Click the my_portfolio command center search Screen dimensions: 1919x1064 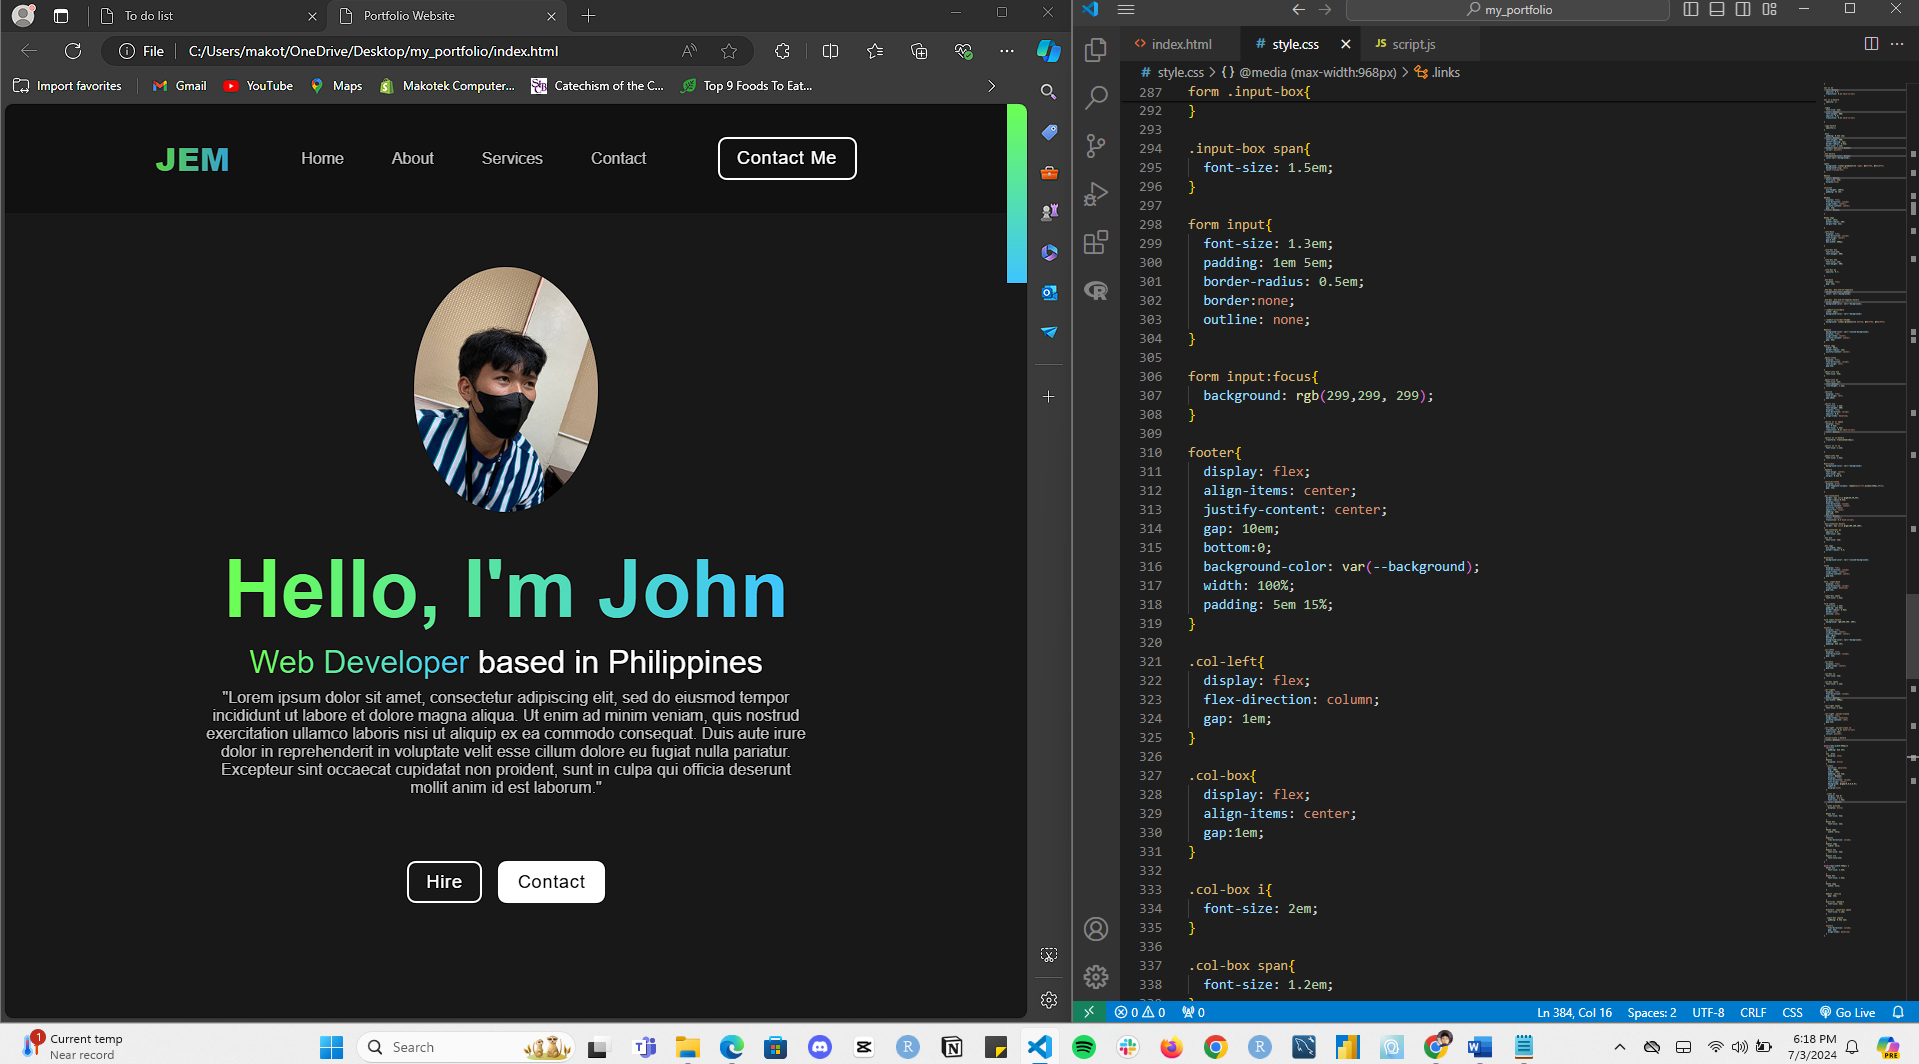pyautogui.click(x=1509, y=10)
